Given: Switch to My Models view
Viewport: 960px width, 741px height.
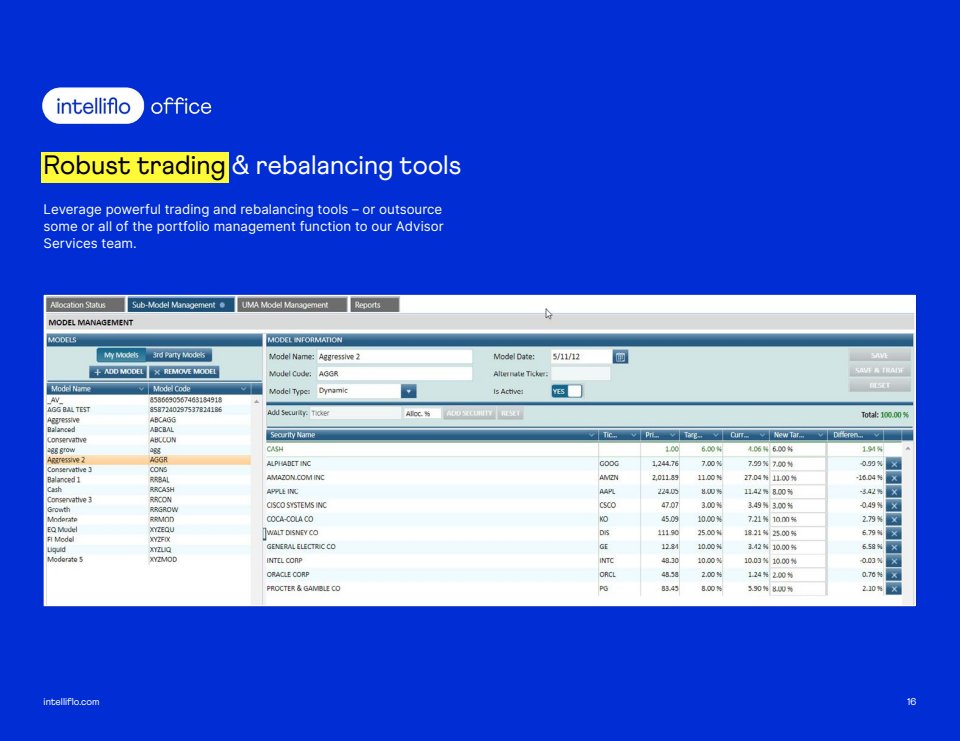Looking at the screenshot, I should [x=121, y=355].
